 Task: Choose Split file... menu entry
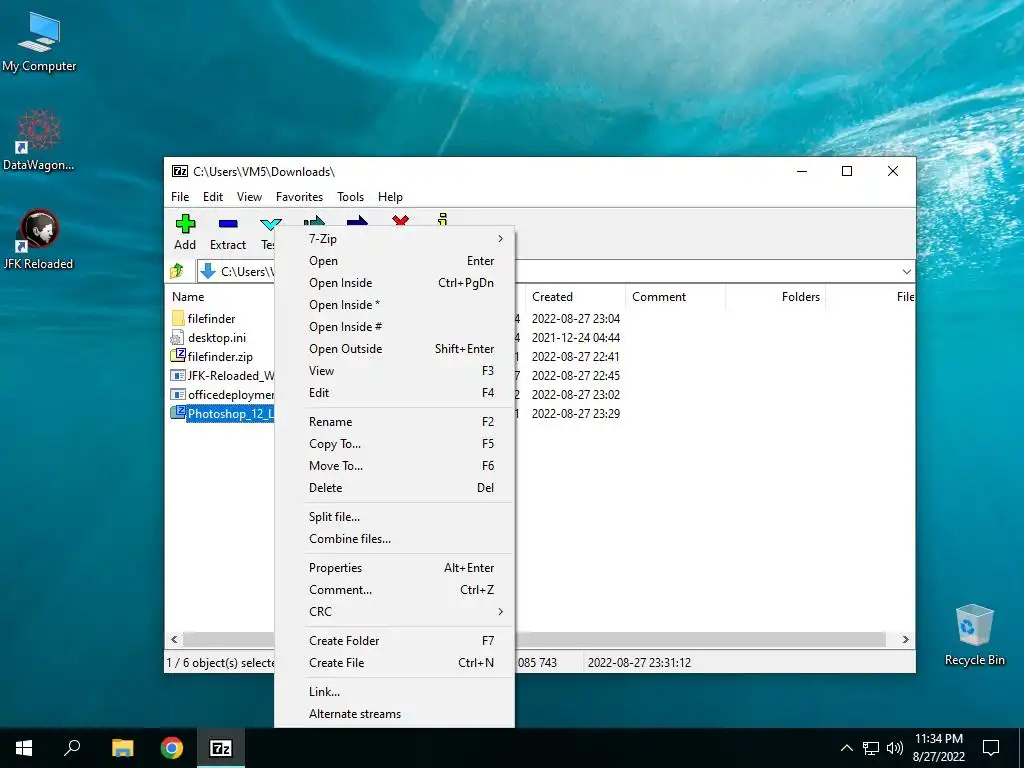394,517
